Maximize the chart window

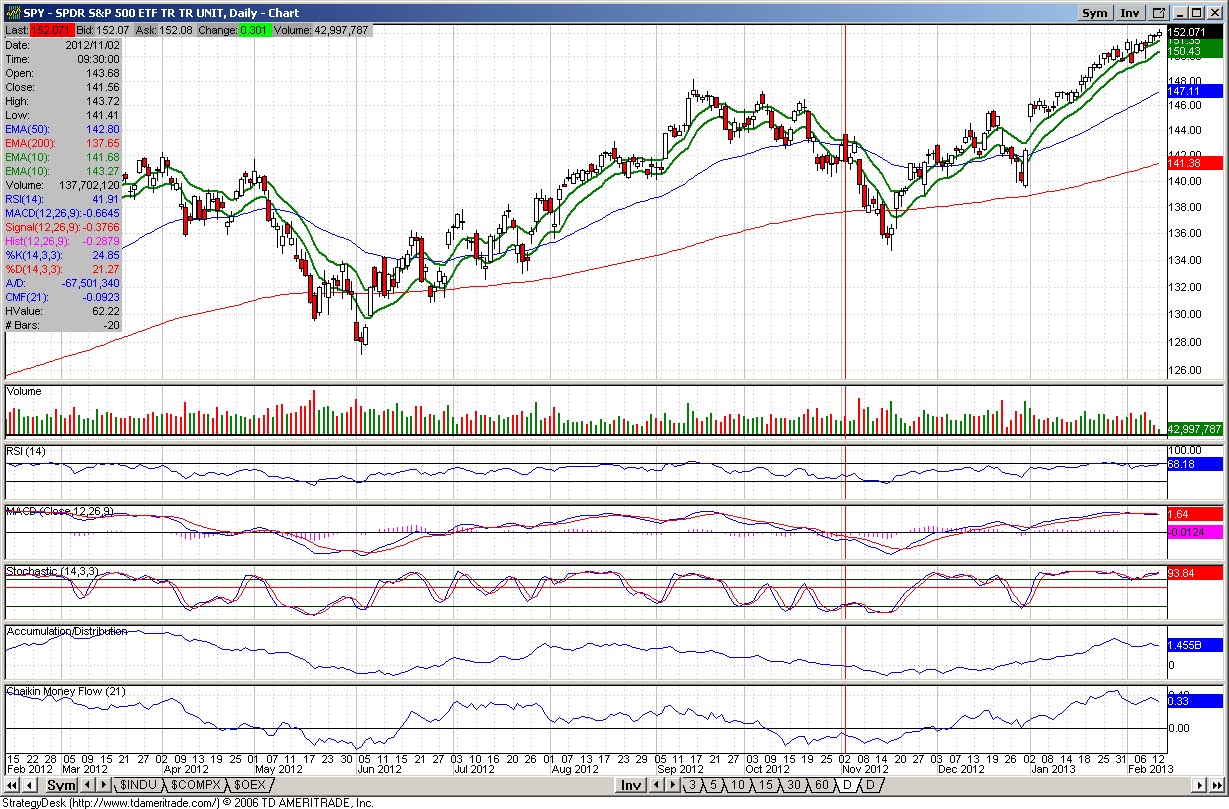click(x=1195, y=13)
